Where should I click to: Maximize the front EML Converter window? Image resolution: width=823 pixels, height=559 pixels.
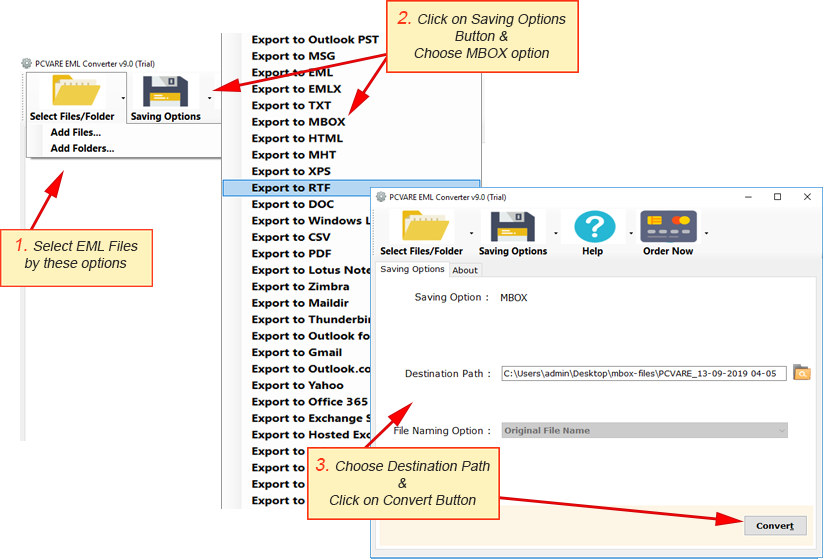click(x=777, y=197)
